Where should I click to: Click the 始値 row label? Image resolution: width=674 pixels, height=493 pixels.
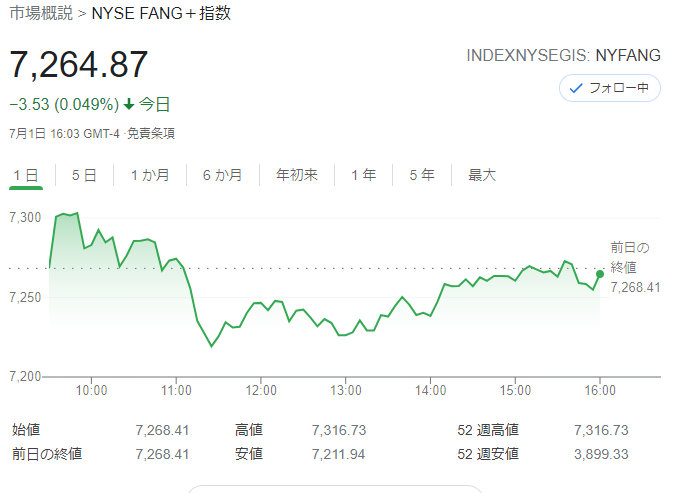(x=26, y=430)
